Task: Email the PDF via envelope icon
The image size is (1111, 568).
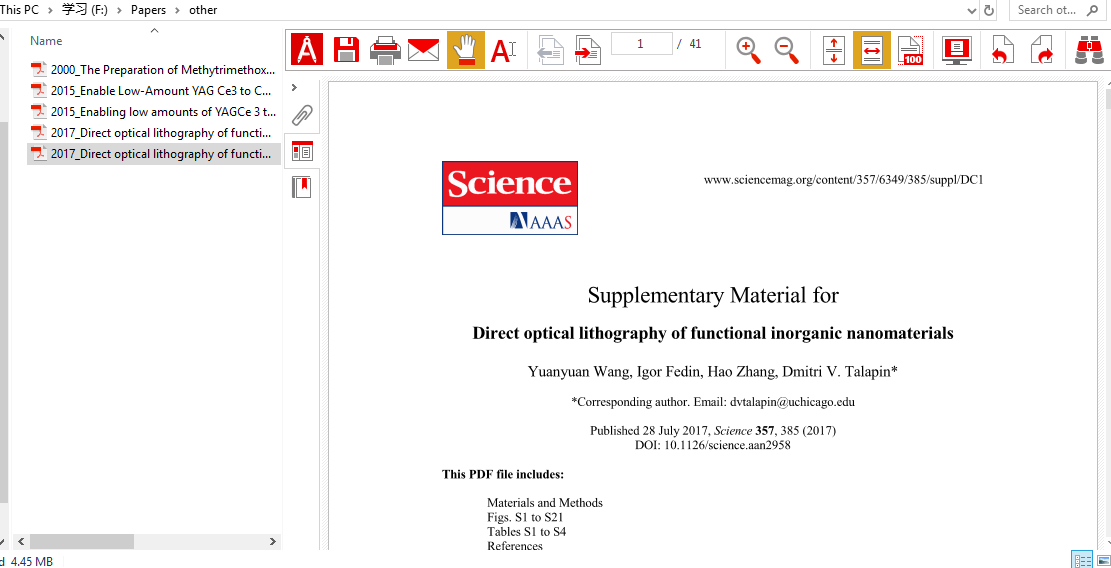Action: [x=424, y=50]
